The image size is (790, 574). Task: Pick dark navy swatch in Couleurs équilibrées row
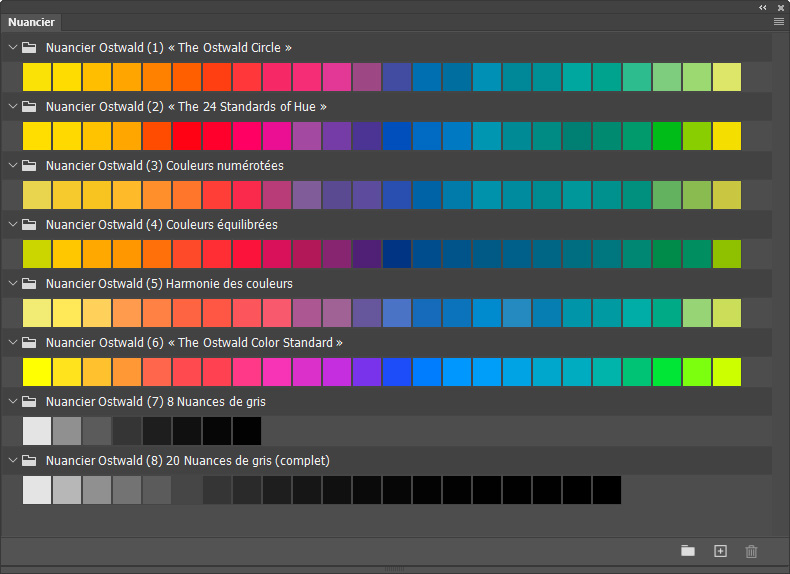[397, 253]
